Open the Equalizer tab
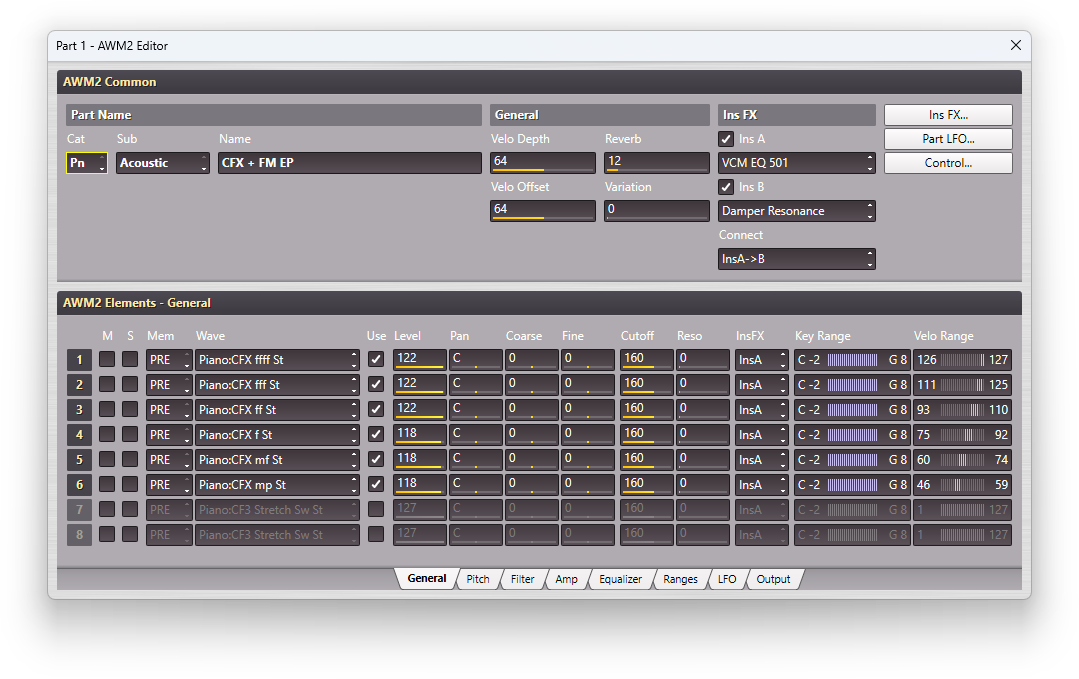The width and height of the screenshot is (1079, 679). 620,579
